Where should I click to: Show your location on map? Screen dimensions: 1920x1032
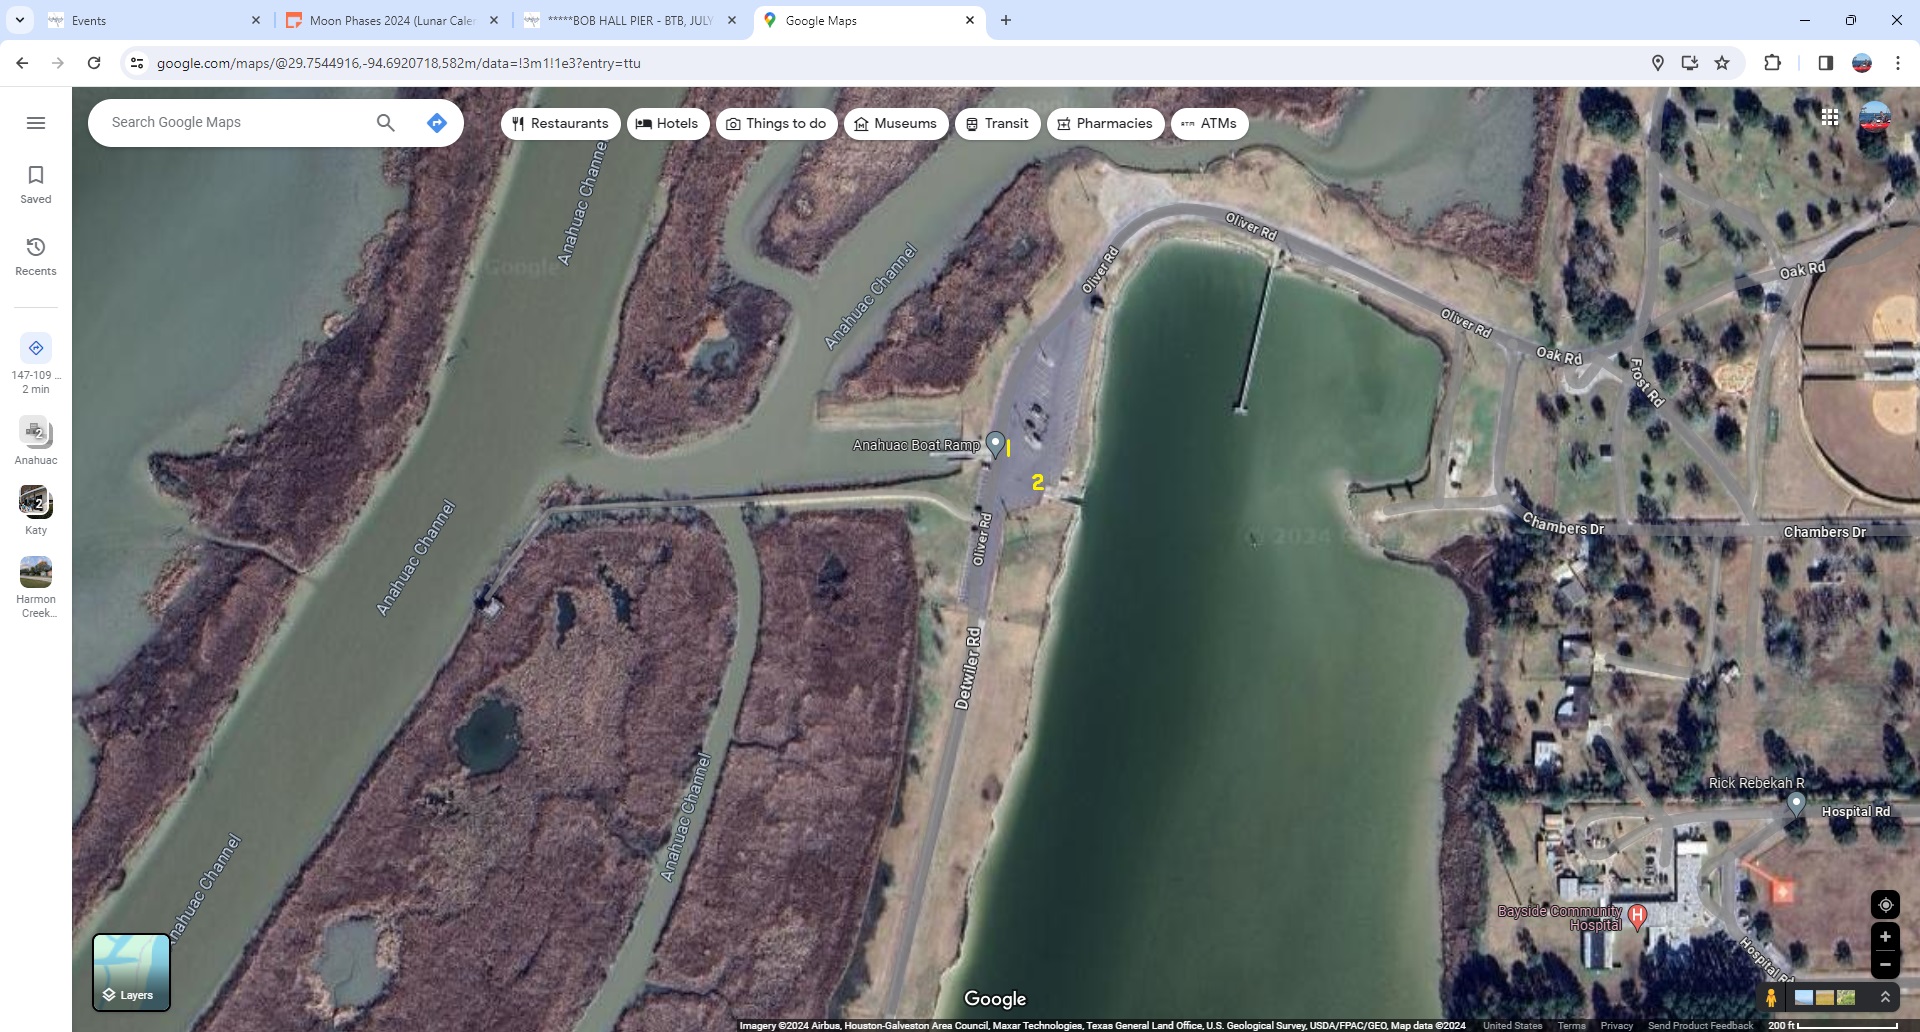pos(1885,904)
